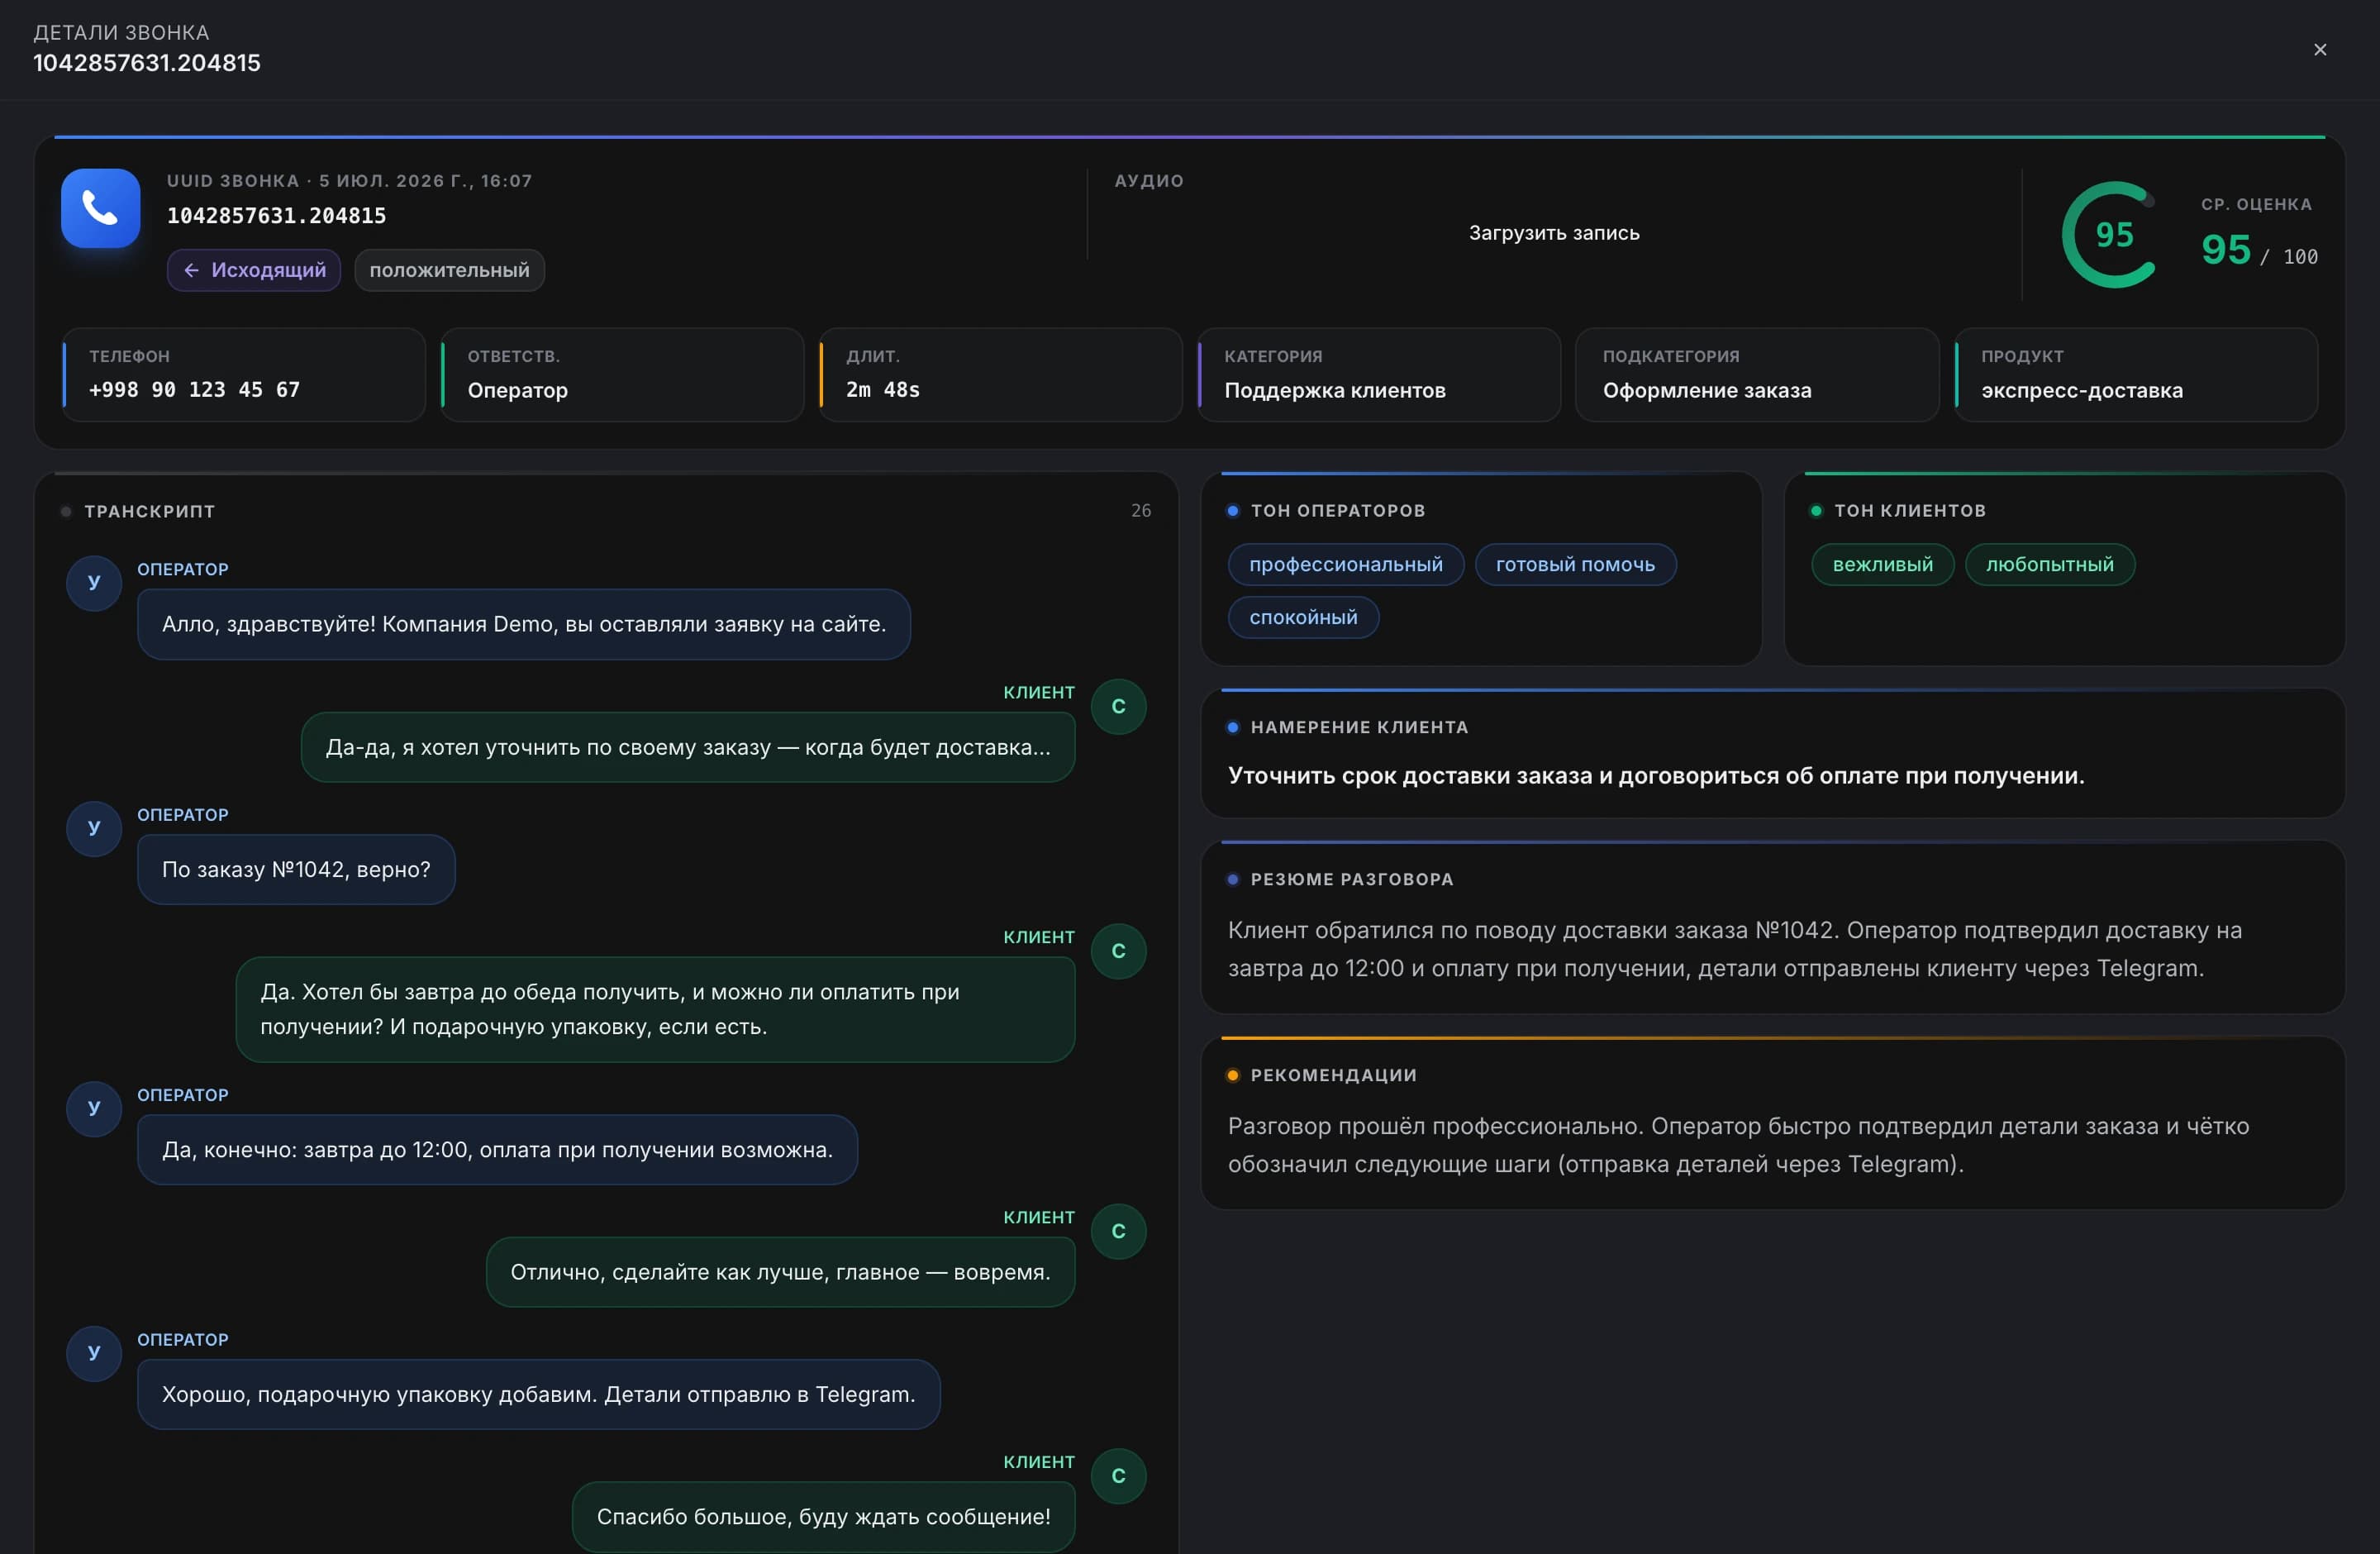Click the first operator avatar

[94, 583]
